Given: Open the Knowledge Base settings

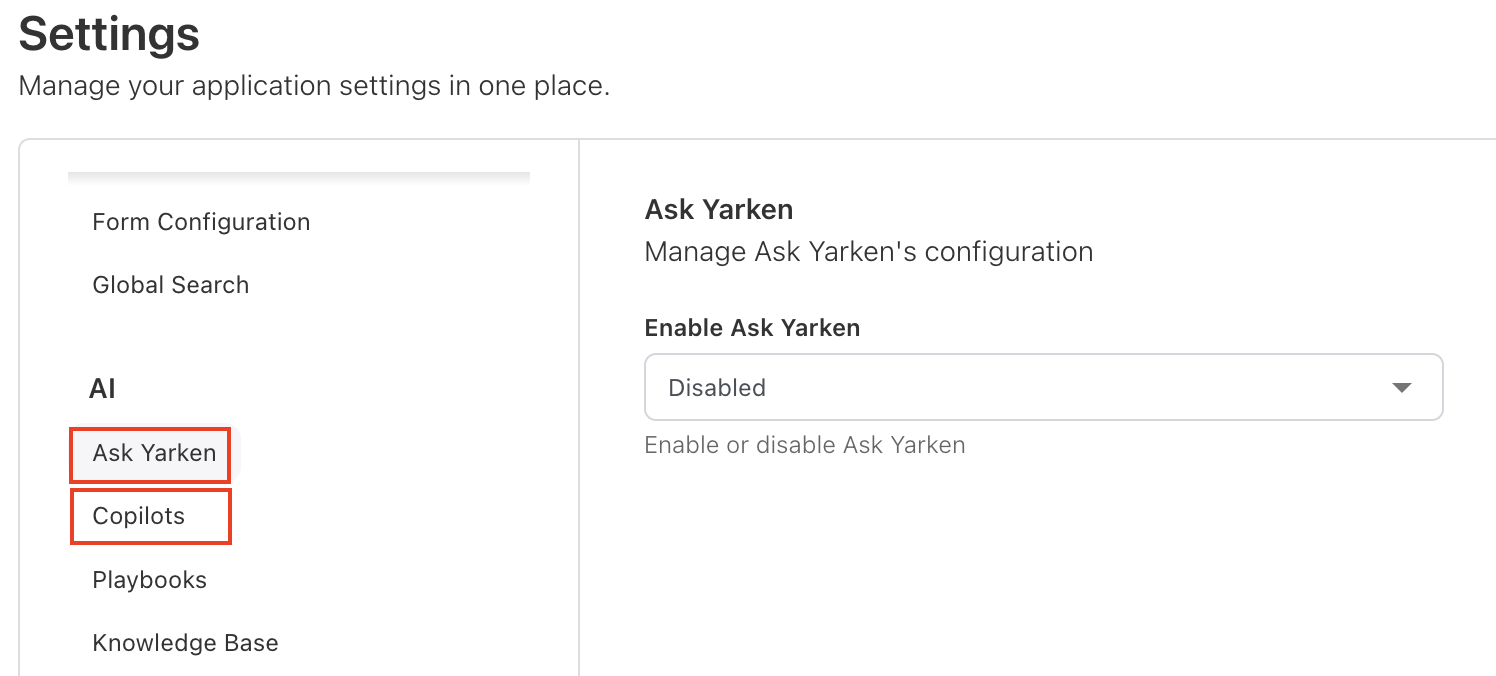Looking at the screenshot, I should pos(185,643).
